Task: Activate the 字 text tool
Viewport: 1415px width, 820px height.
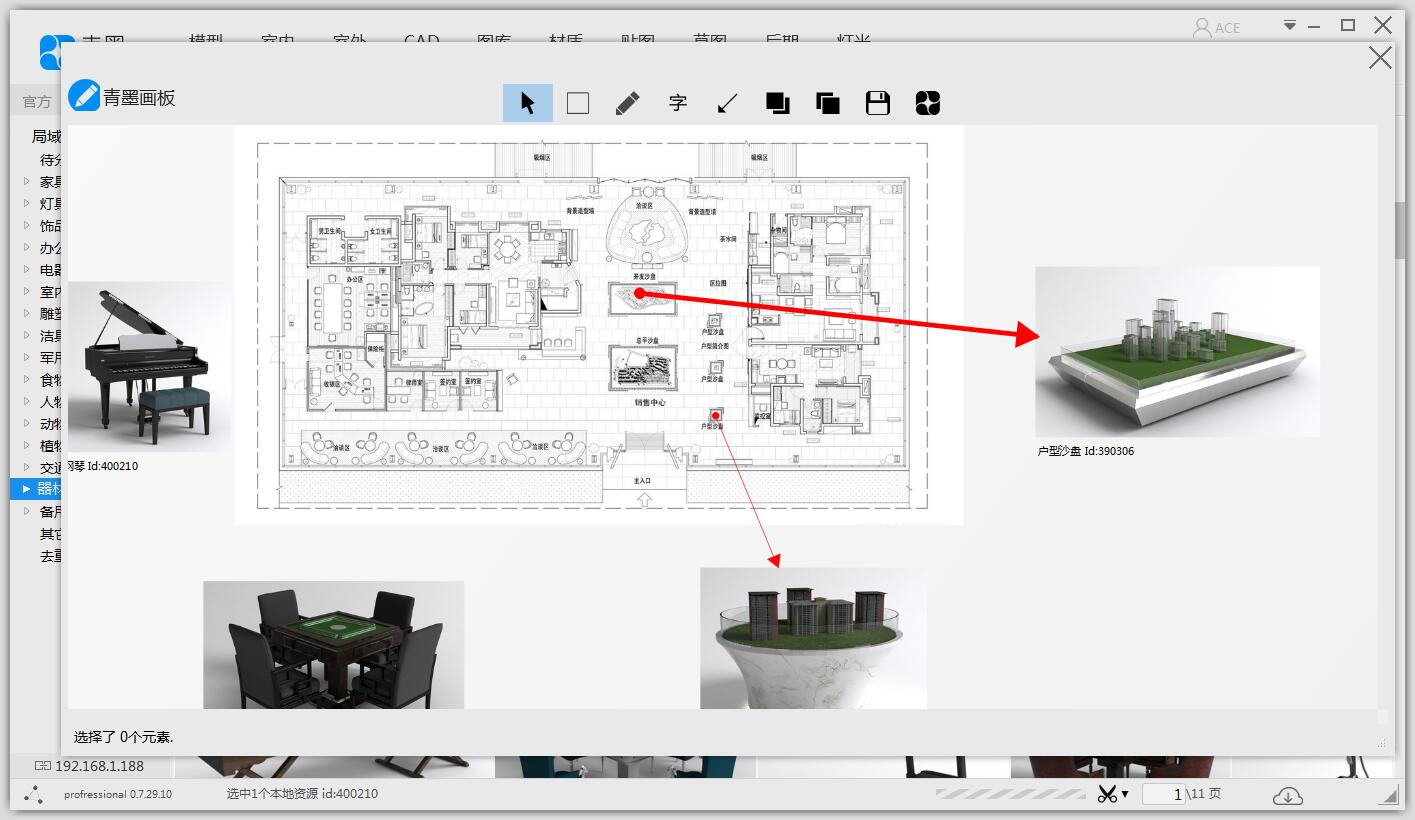Action: point(678,103)
